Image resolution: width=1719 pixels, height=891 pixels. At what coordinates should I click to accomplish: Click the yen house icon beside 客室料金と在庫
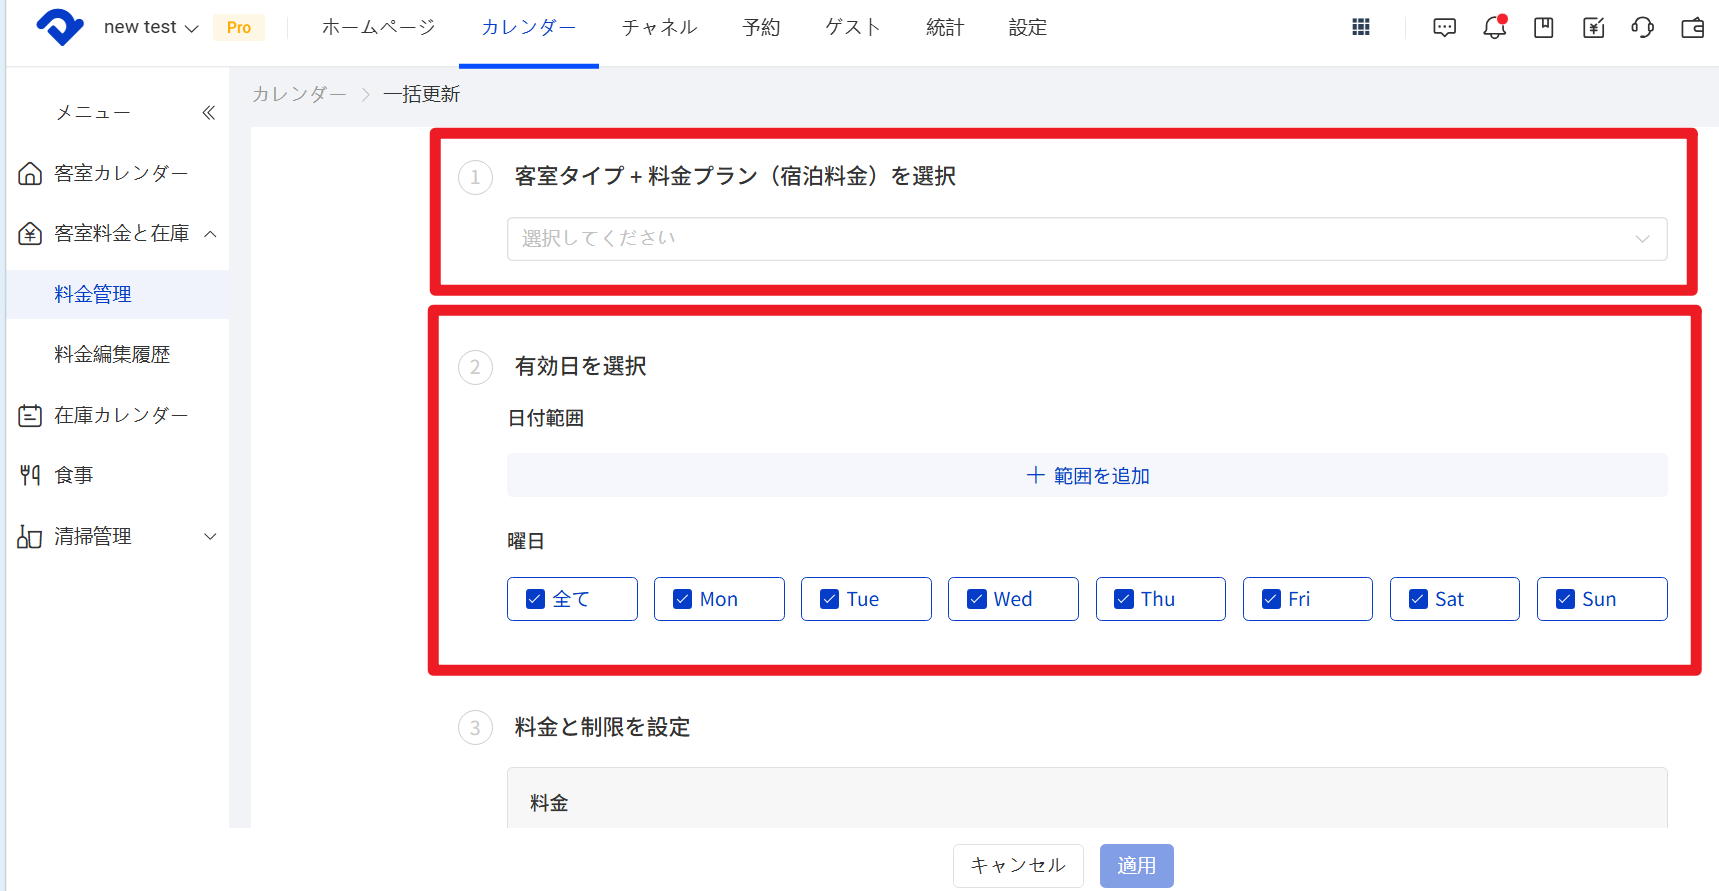pyautogui.click(x=30, y=234)
